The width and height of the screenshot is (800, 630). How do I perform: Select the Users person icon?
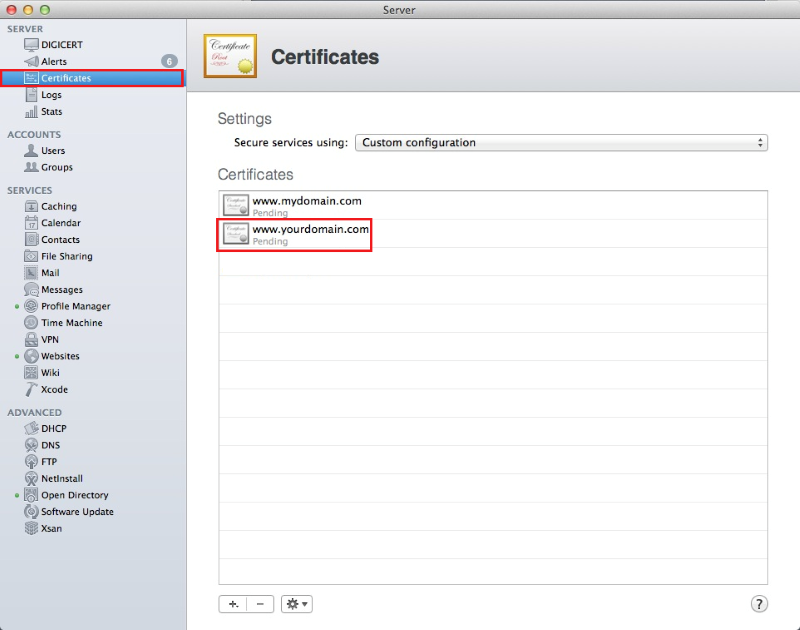click(31, 150)
